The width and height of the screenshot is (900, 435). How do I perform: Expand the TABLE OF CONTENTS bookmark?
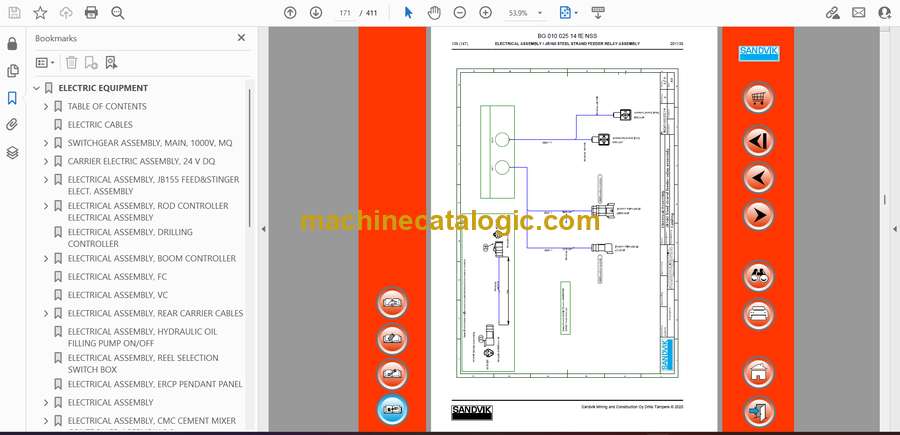coord(46,107)
